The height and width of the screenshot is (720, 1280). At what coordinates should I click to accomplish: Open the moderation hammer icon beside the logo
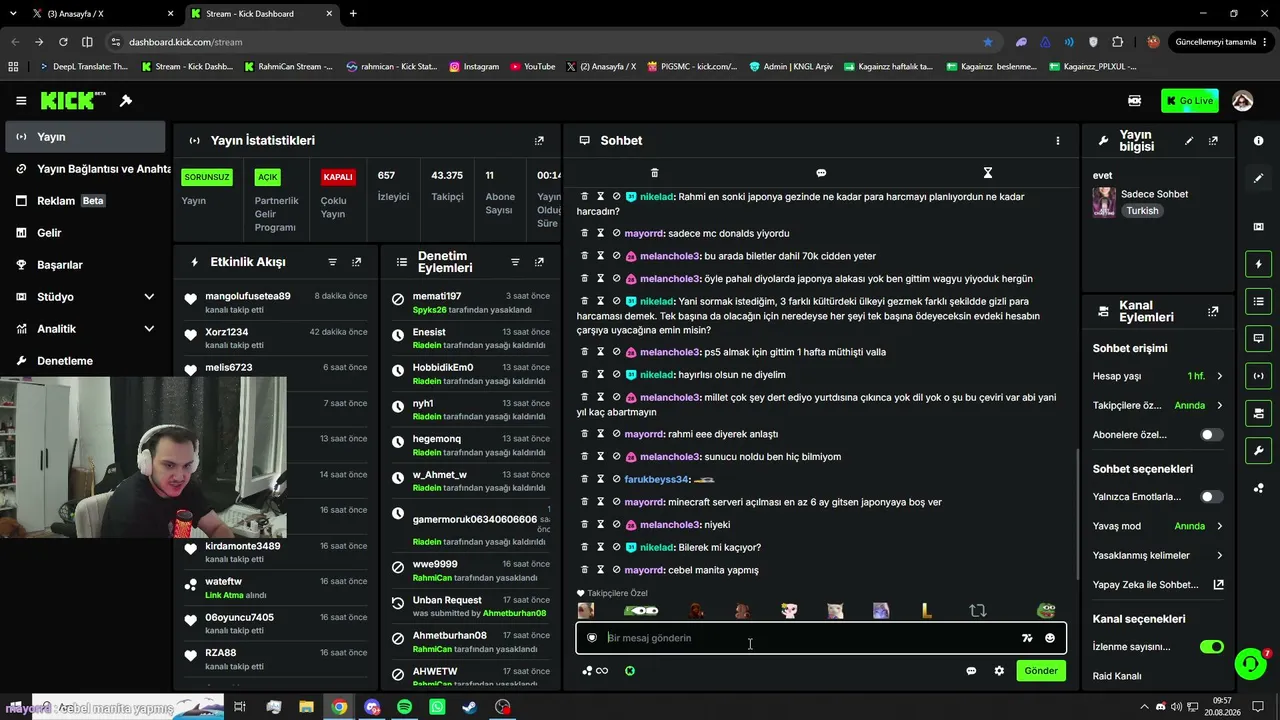click(x=126, y=101)
